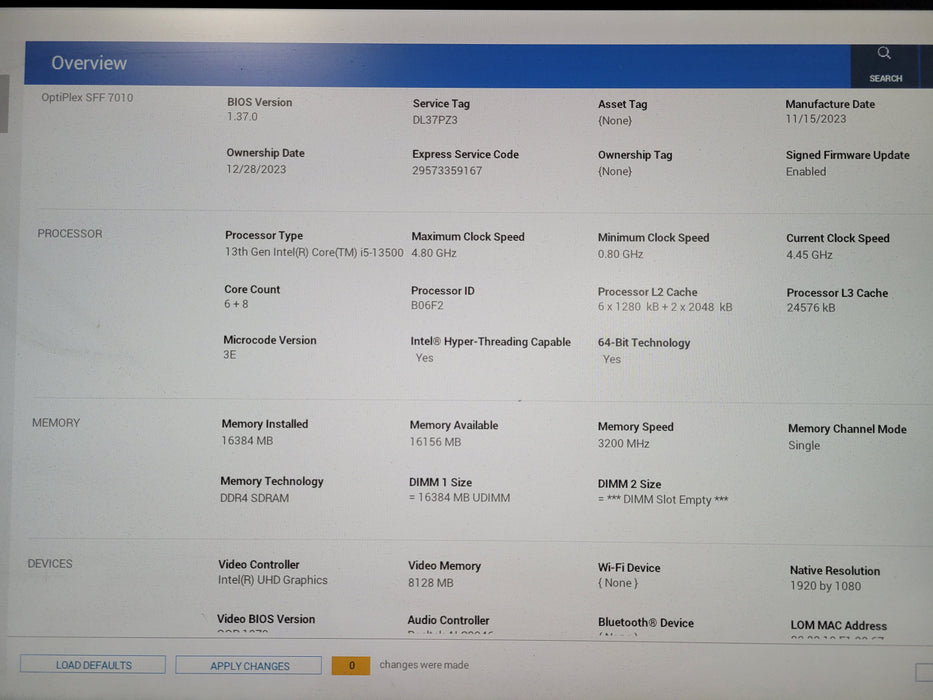
Task: Click Processor L3 Cache value 24576 kB
Action: [x=810, y=308]
